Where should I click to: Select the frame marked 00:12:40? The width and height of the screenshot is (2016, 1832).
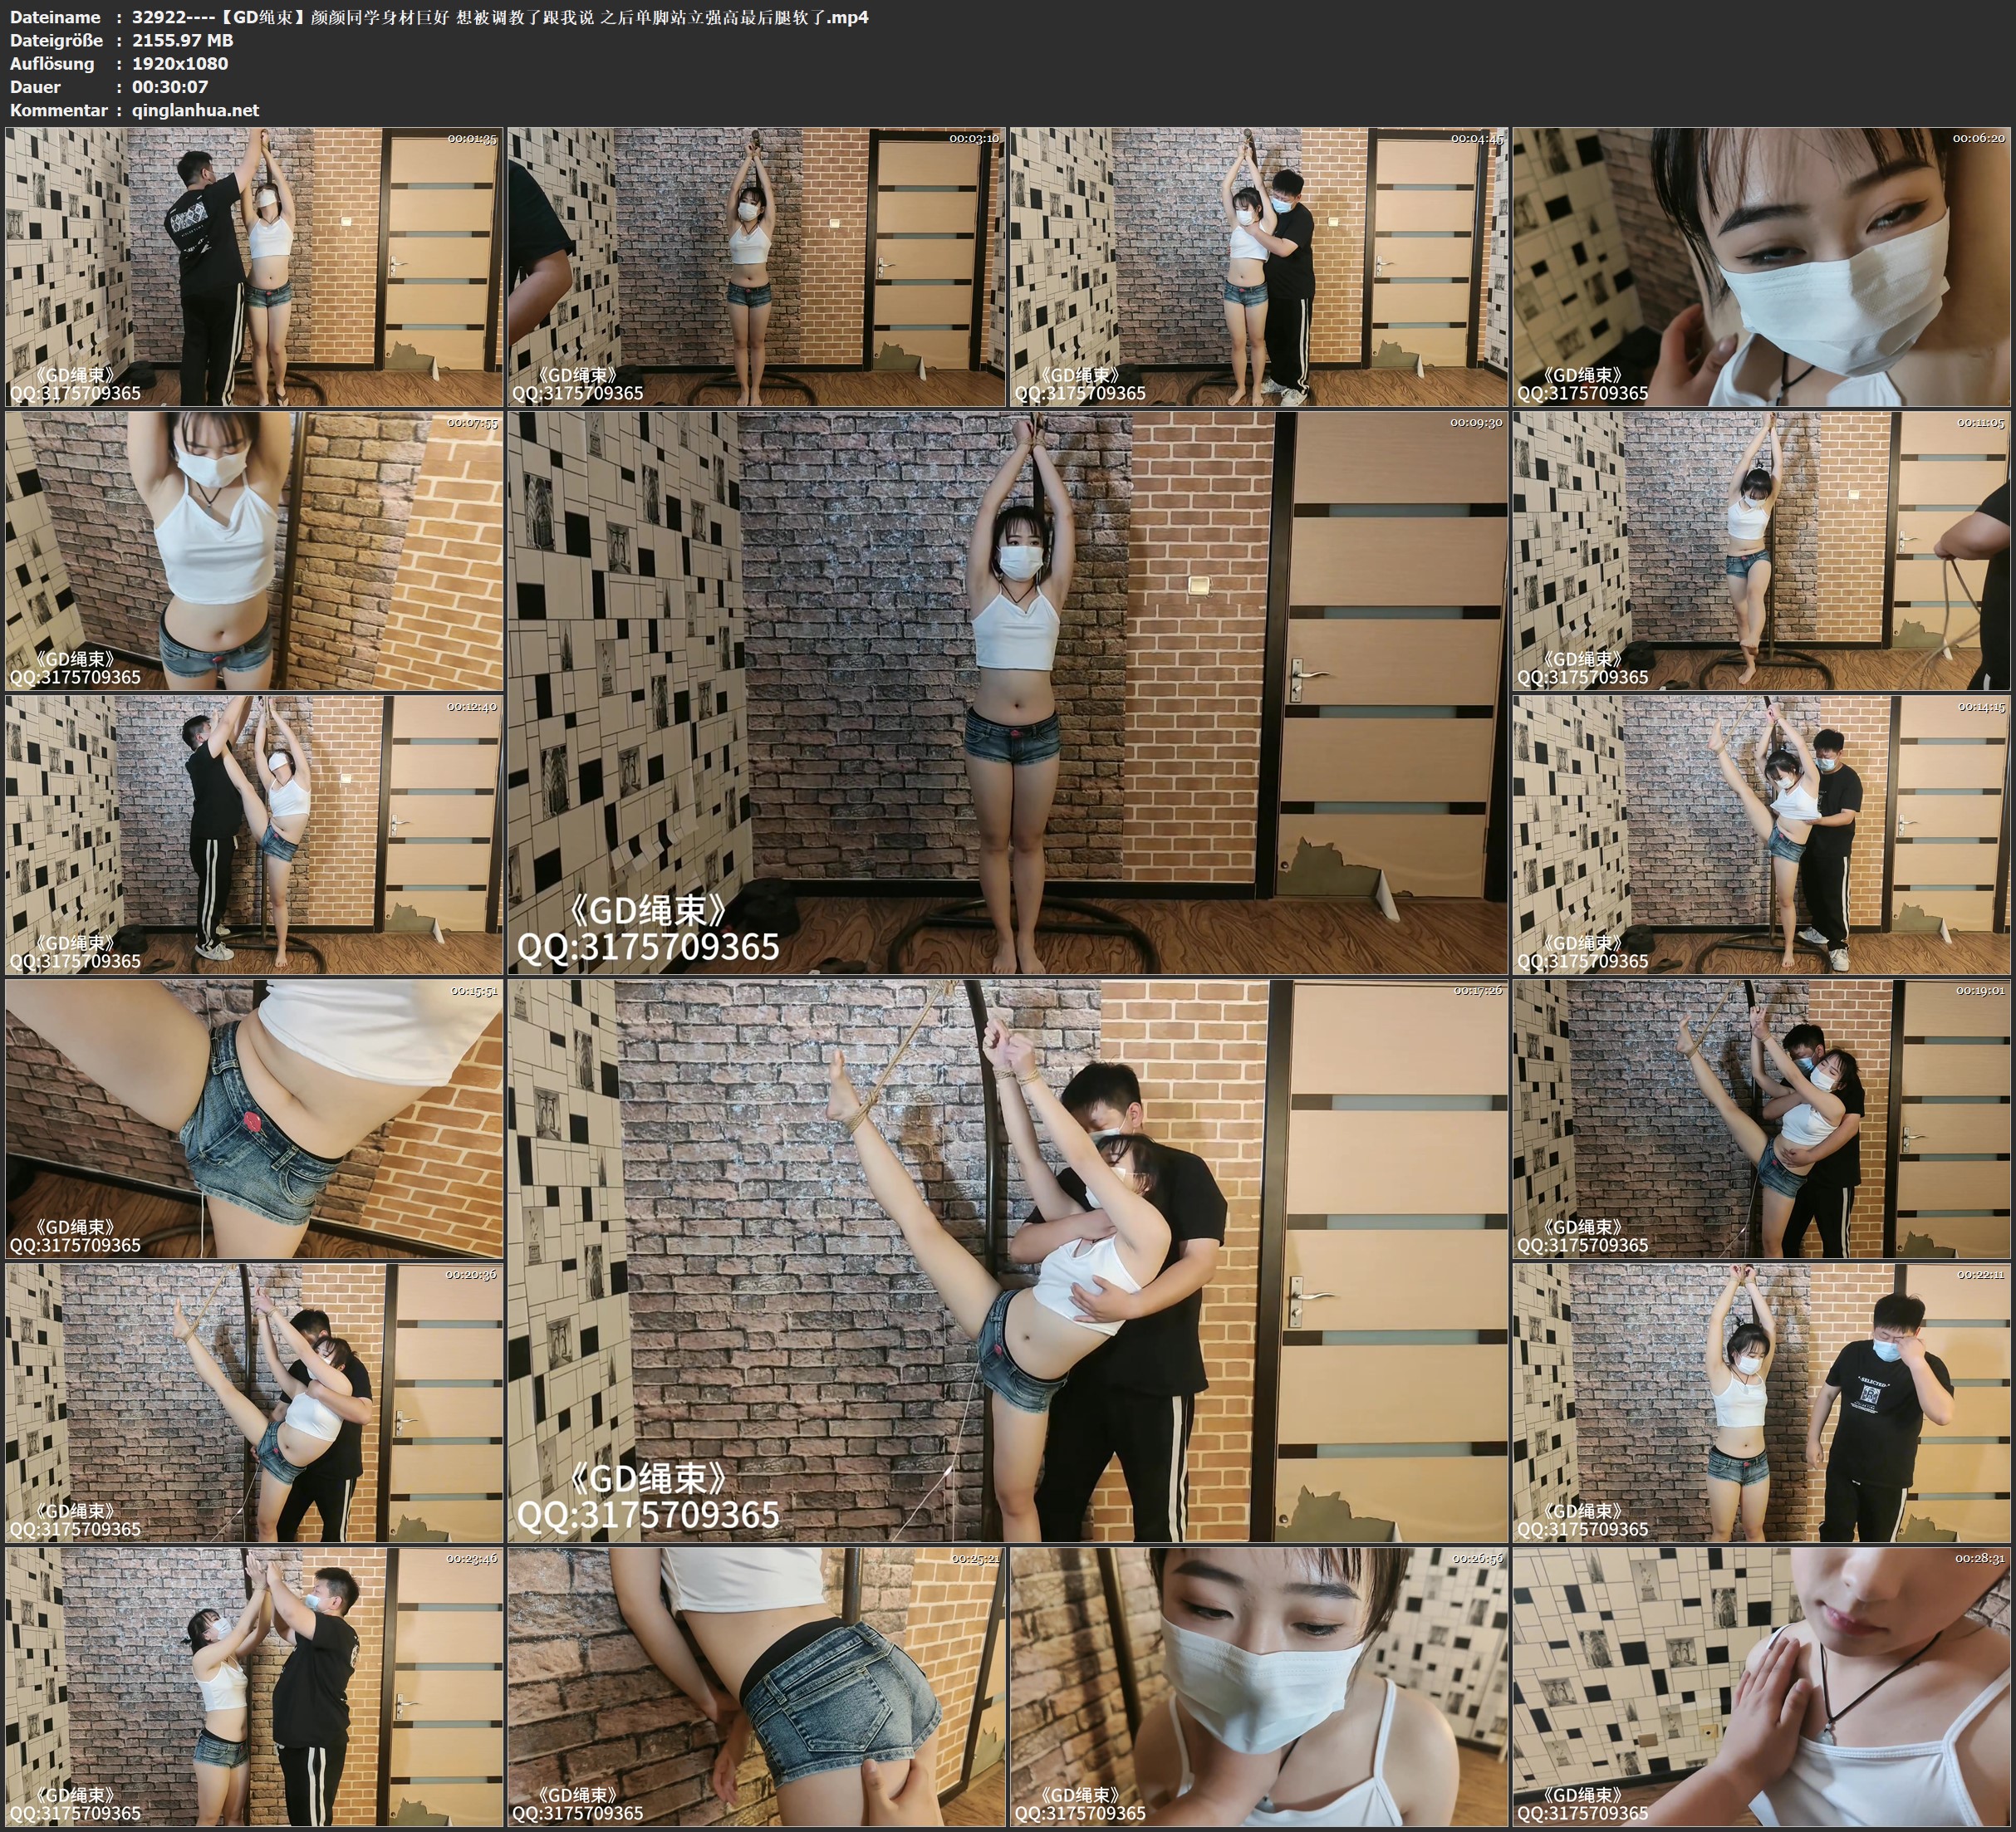[x=254, y=834]
